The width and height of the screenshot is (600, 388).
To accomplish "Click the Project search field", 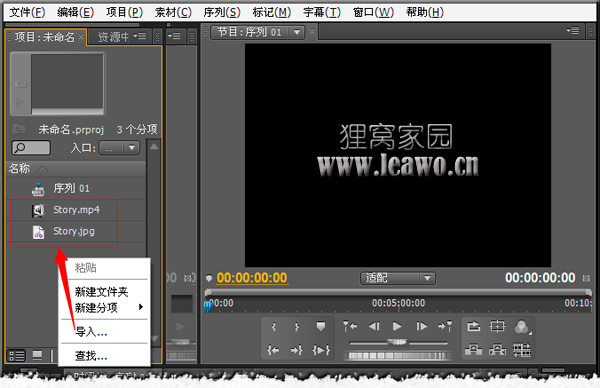I will [x=31, y=148].
